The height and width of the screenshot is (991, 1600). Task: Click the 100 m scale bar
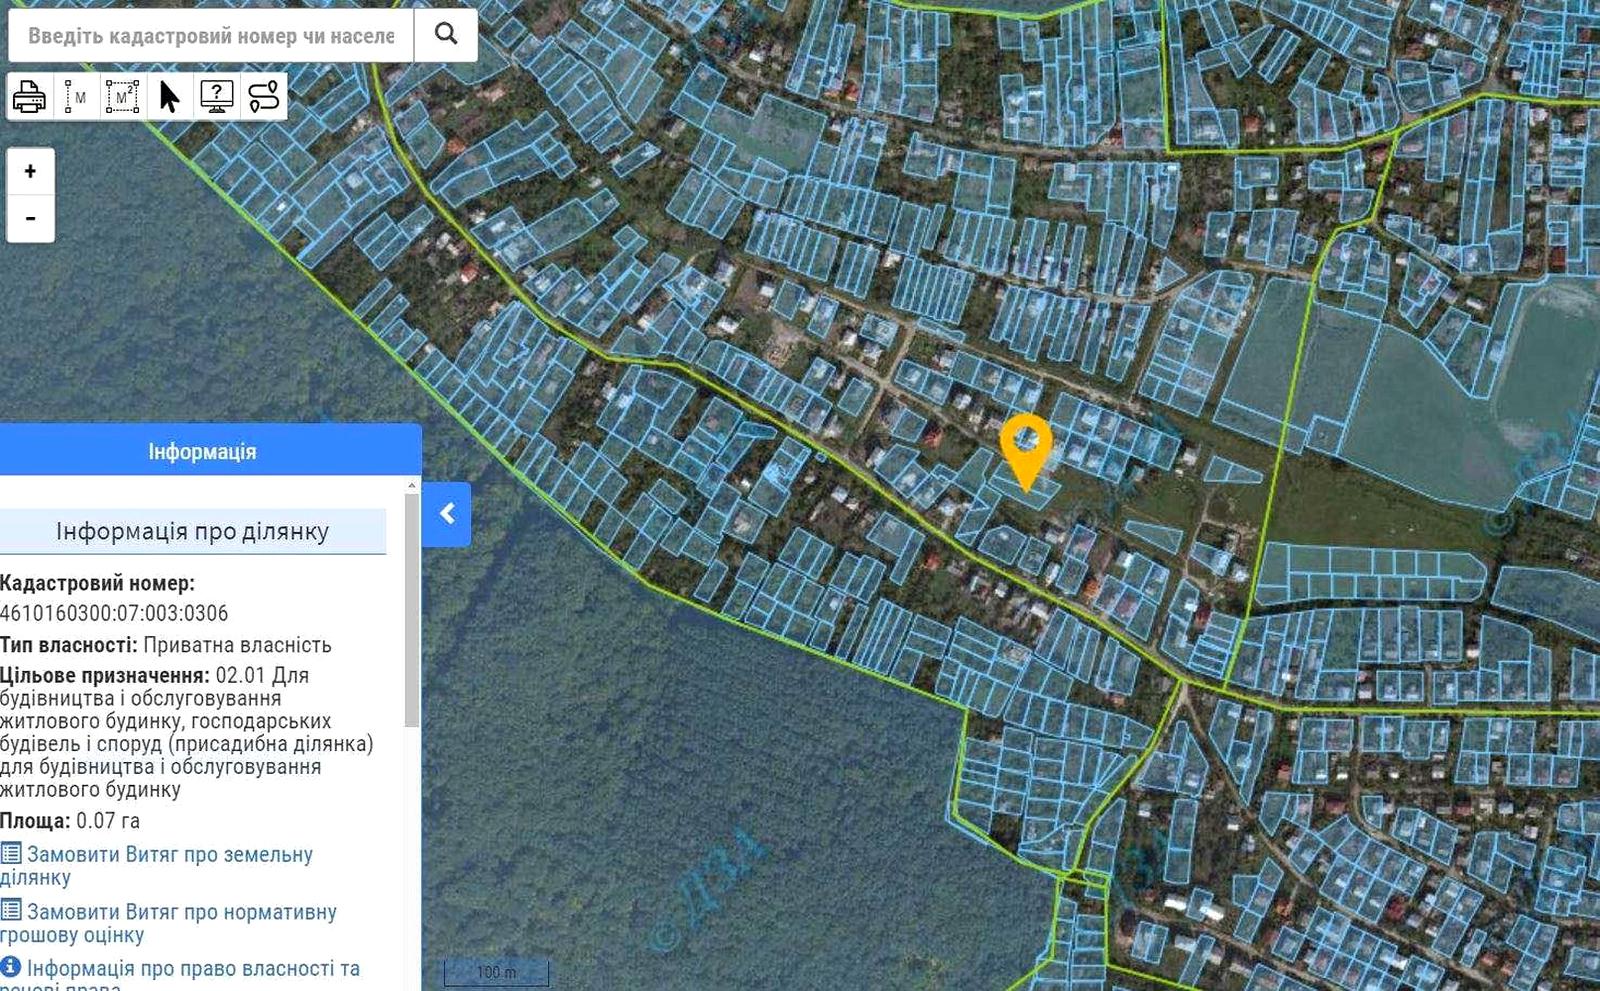tap(496, 972)
